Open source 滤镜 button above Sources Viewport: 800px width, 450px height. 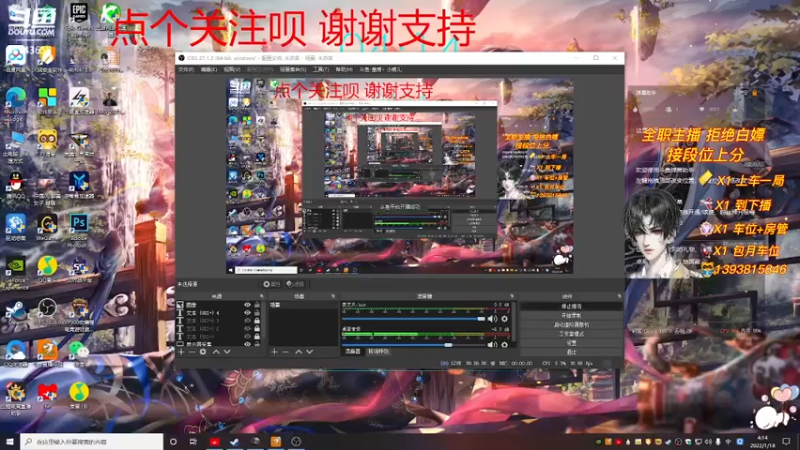pyautogui.click(x=295, y=284)
